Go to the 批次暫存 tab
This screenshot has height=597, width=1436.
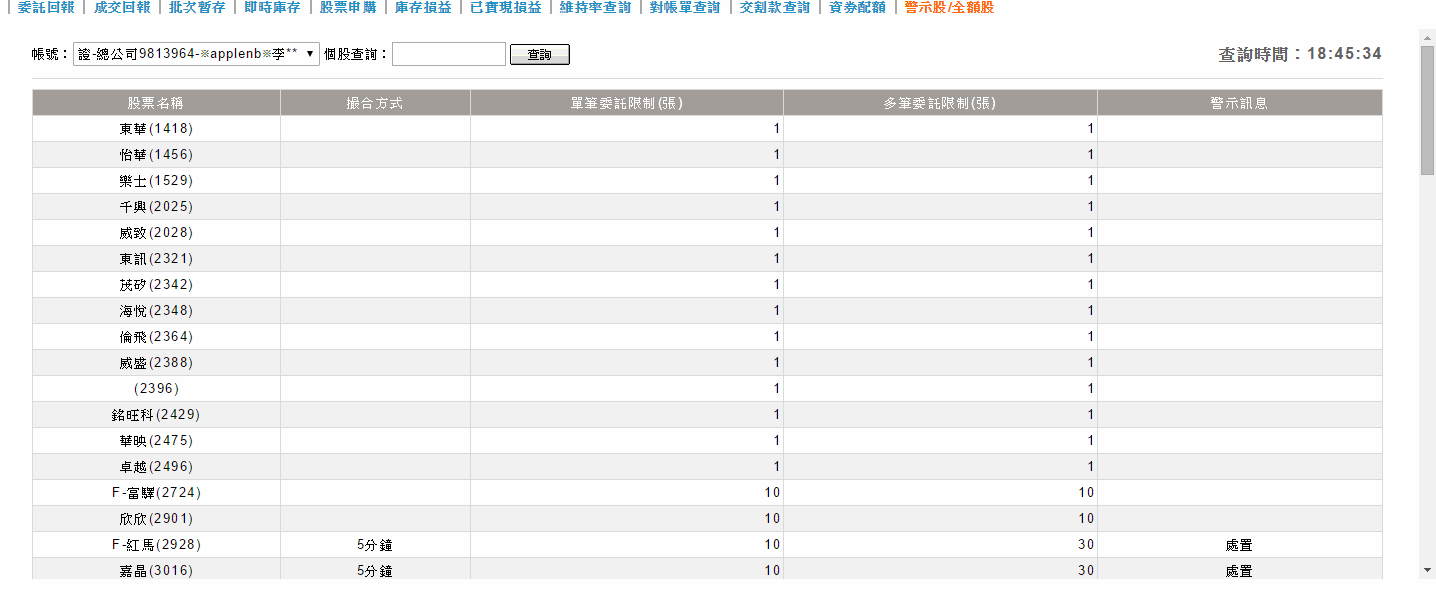(197, 8)
